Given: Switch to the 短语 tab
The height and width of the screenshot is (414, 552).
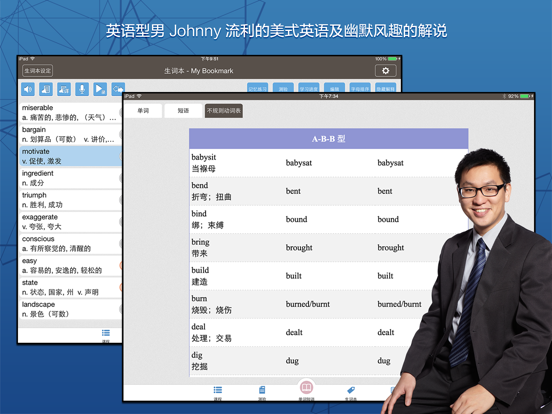Looking at the screenshot, I should tap(183, 111).
